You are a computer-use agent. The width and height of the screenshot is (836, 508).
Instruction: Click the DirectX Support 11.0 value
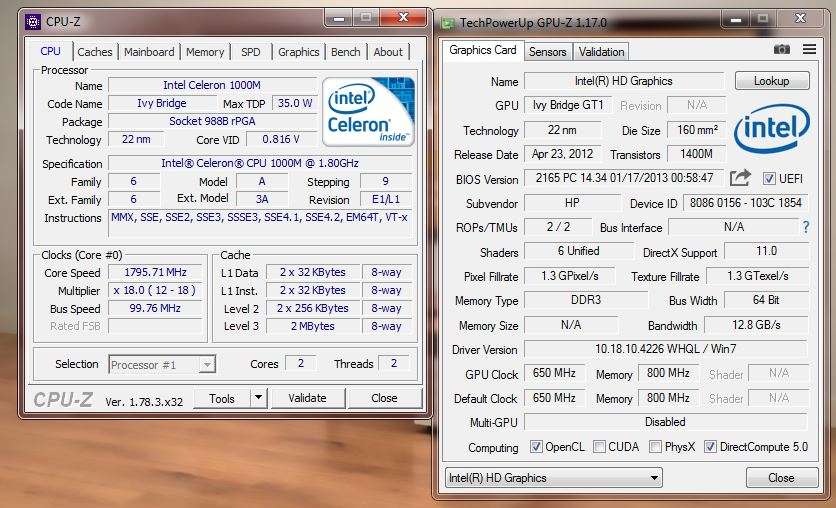coord(766,251)
